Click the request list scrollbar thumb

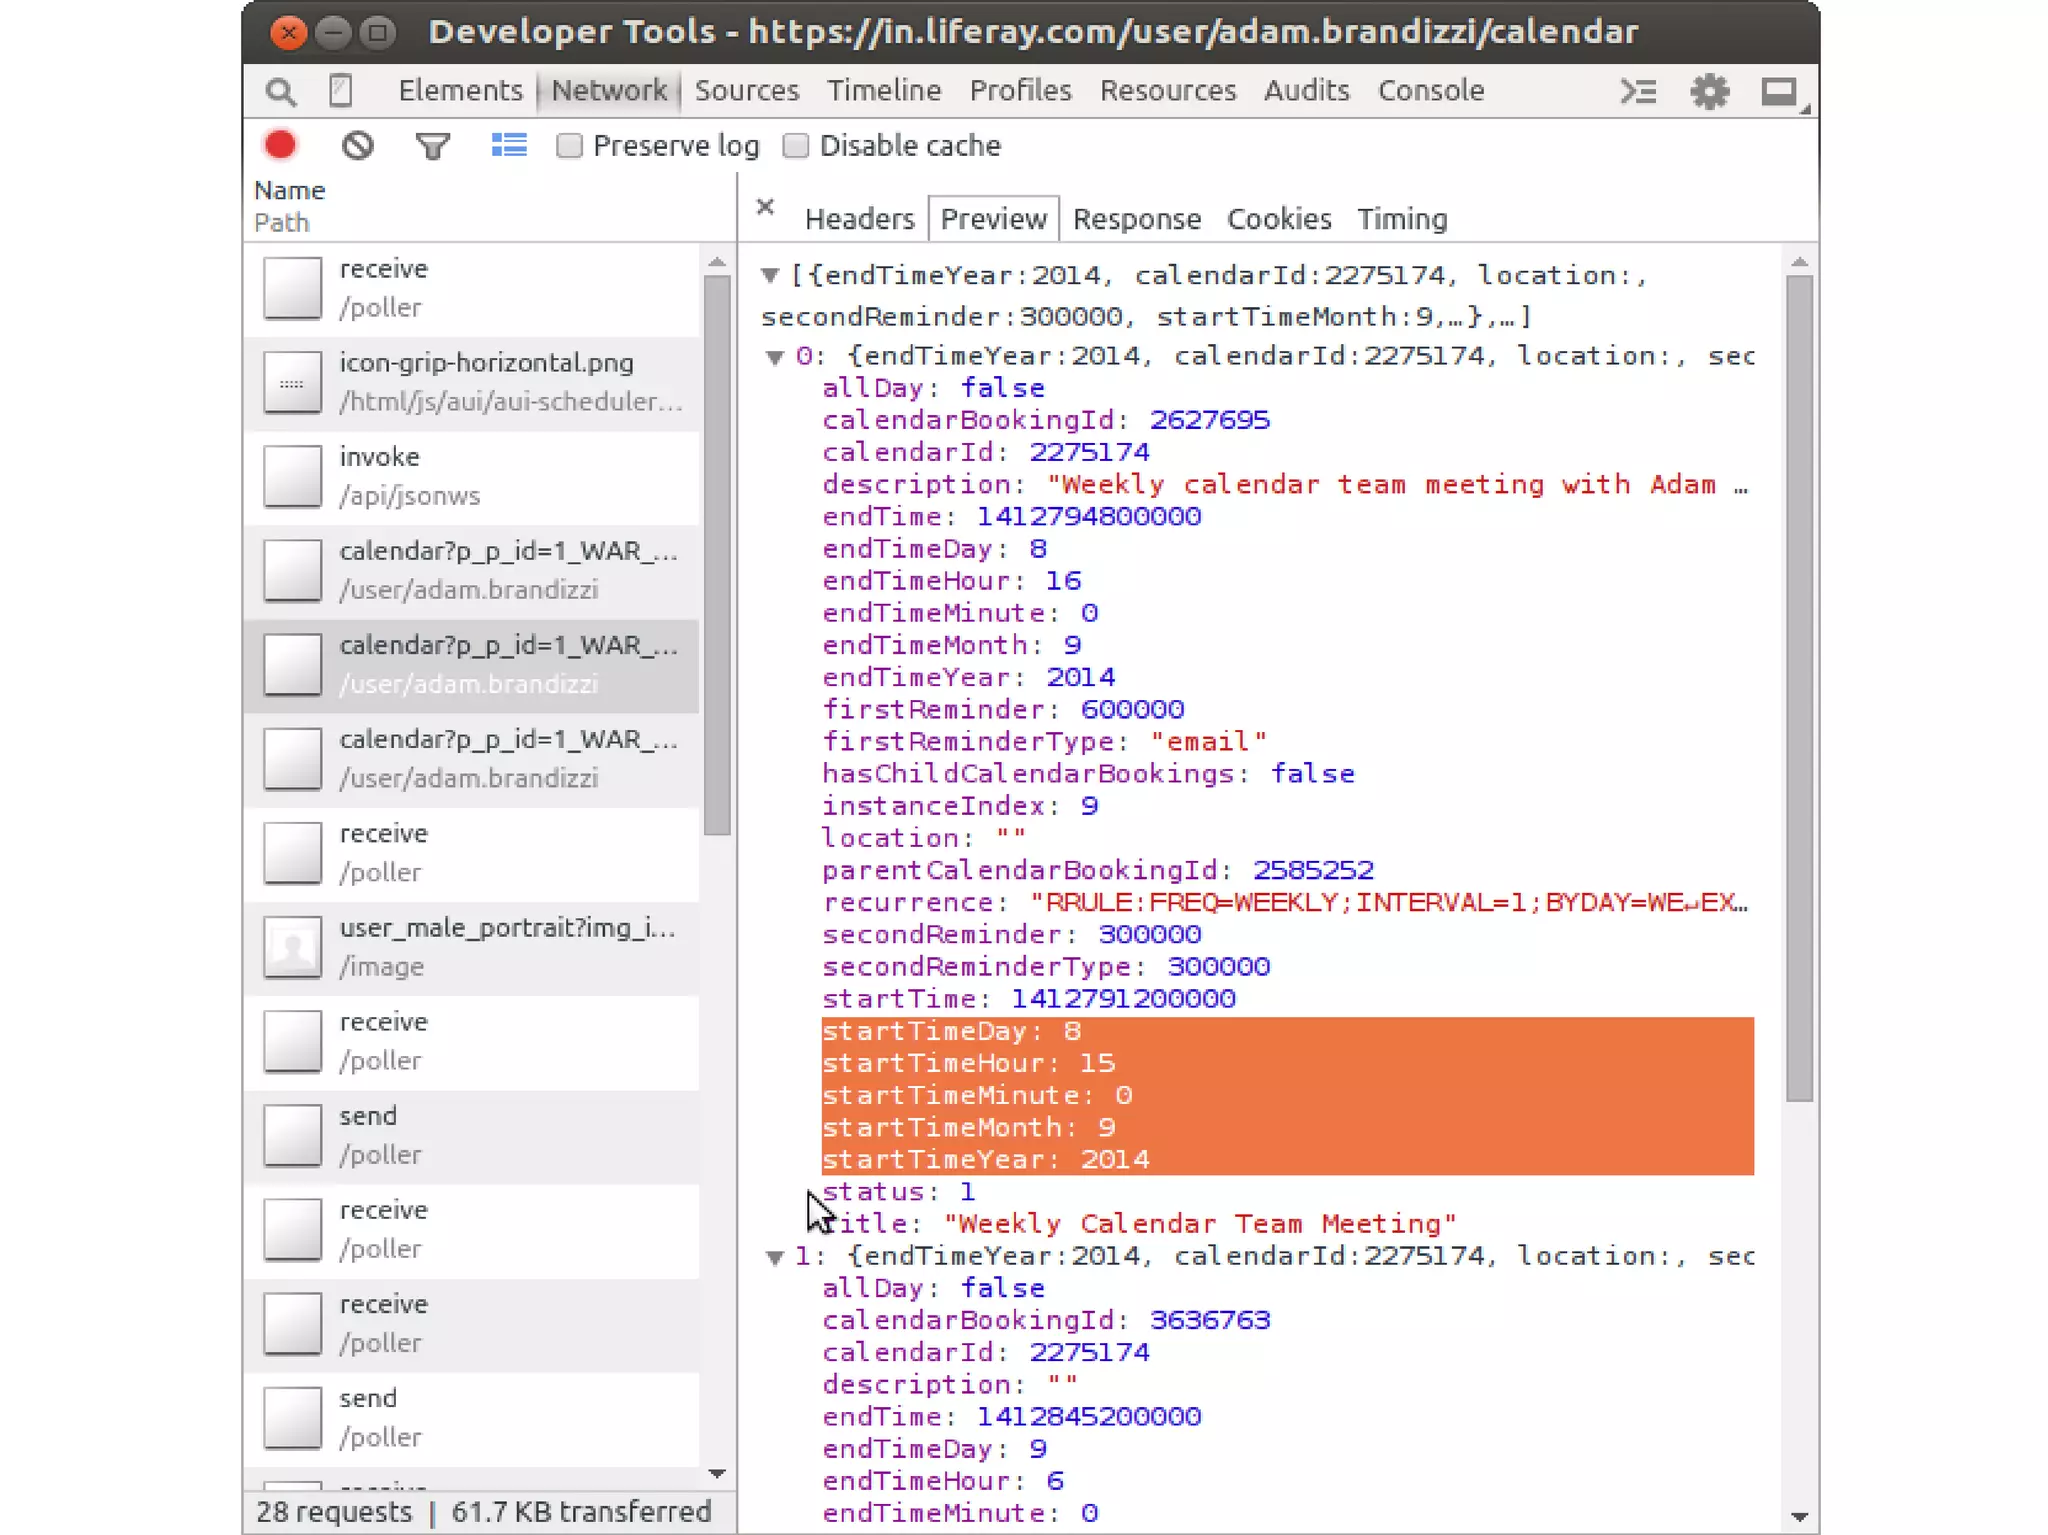point(717,555)
